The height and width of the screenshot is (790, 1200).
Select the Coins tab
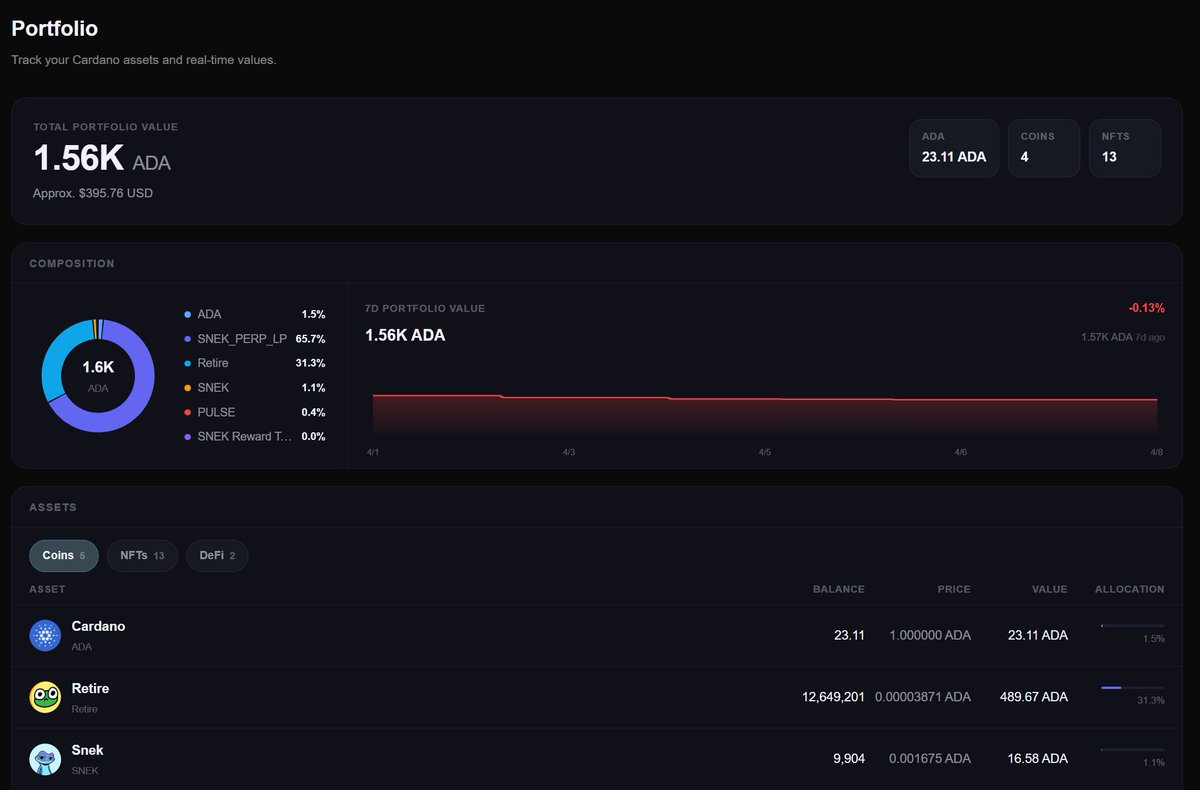click(64, 555)
